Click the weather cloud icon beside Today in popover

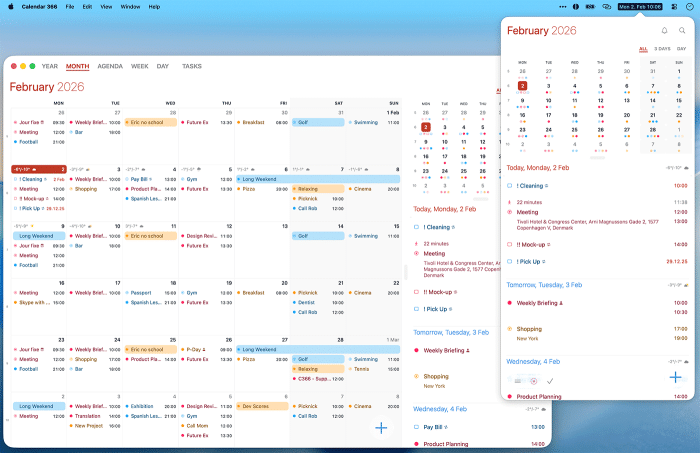686,168
